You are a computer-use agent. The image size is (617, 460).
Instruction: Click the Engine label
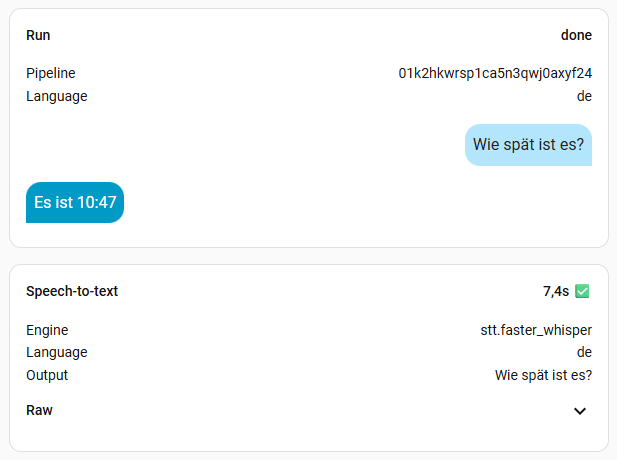click(47, 330)
